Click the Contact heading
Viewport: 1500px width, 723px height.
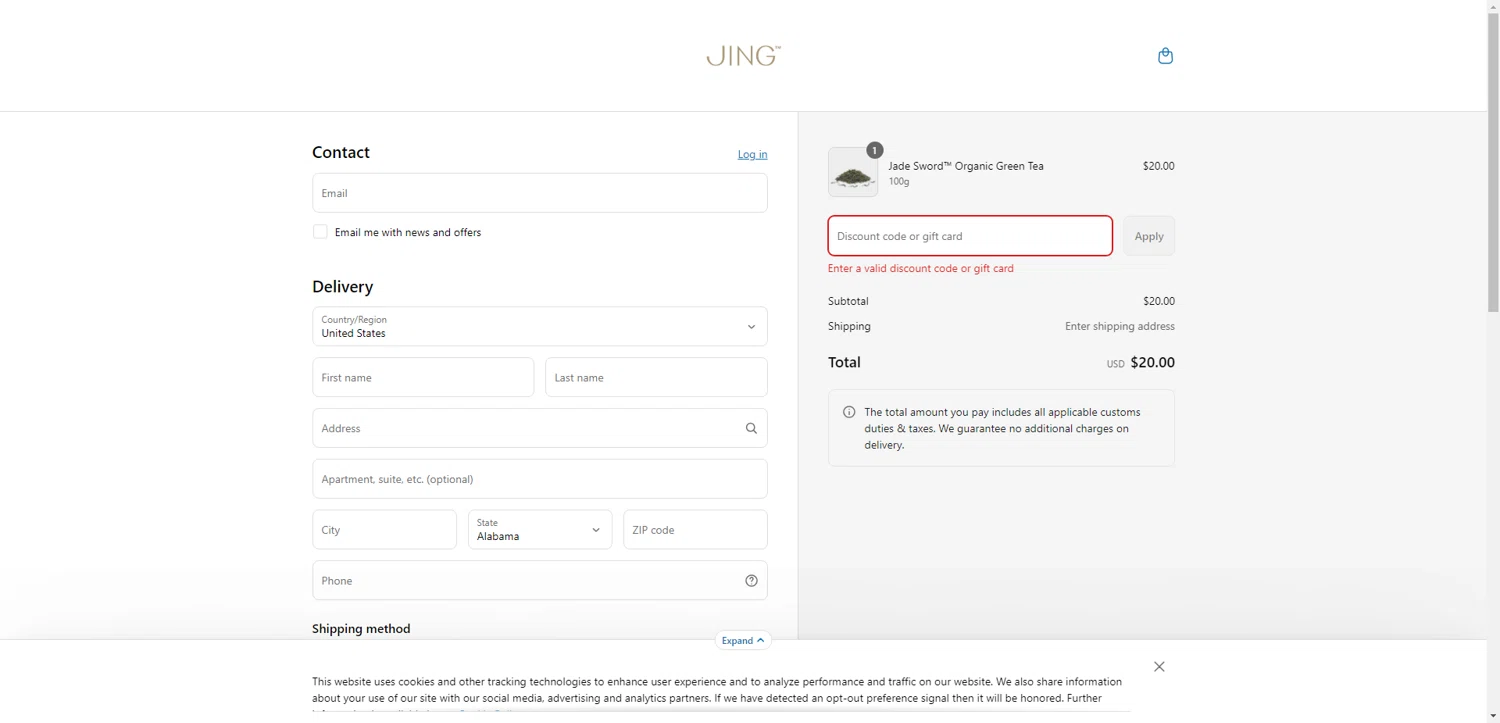pos(341,152)
